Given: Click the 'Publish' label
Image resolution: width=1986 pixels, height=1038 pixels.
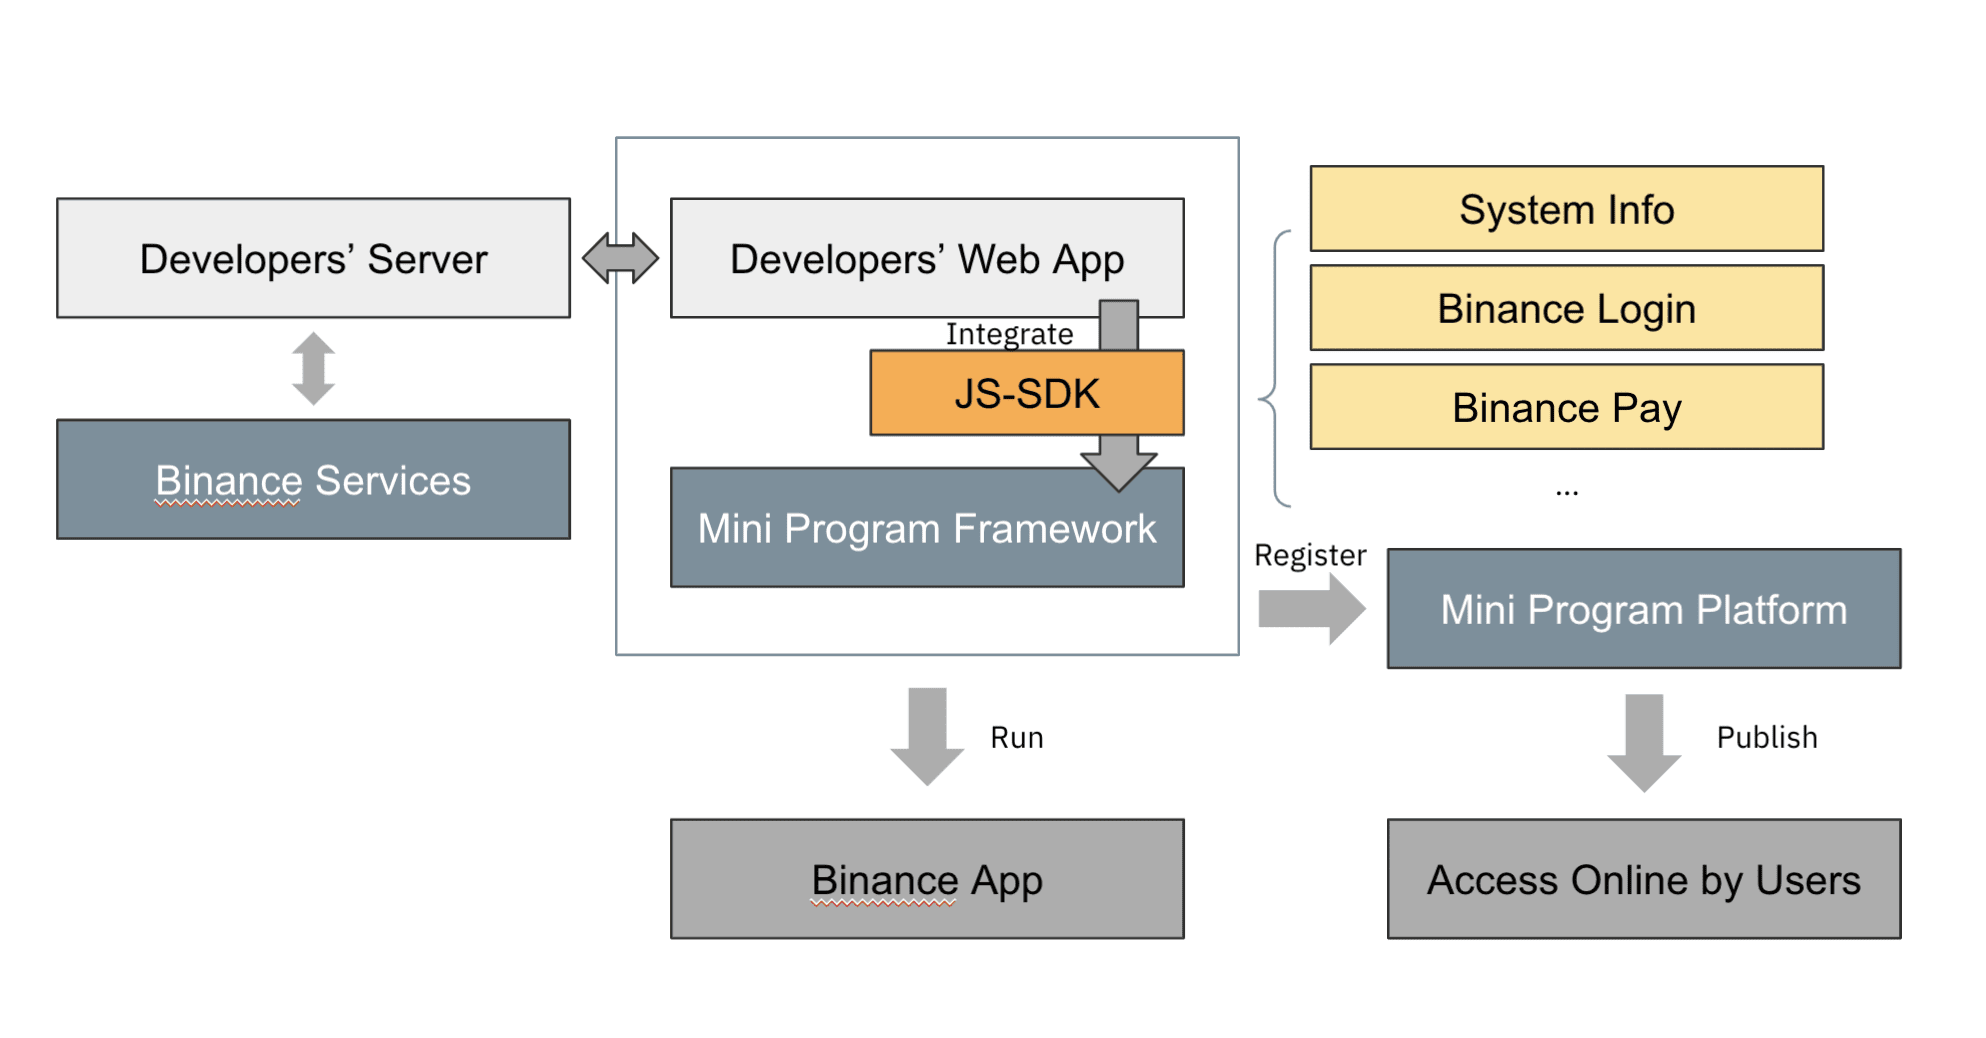Looking at the screenshot, I should 1767,738.
